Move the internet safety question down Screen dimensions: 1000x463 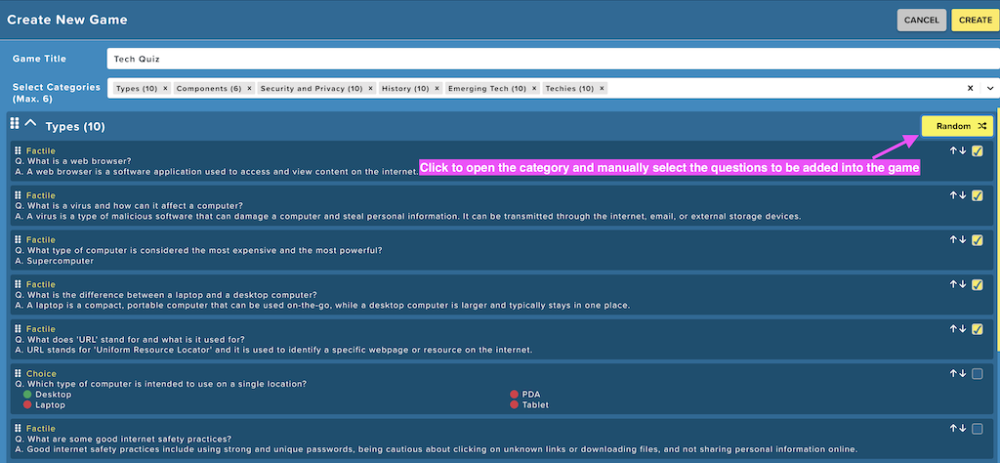pos(963,429)
